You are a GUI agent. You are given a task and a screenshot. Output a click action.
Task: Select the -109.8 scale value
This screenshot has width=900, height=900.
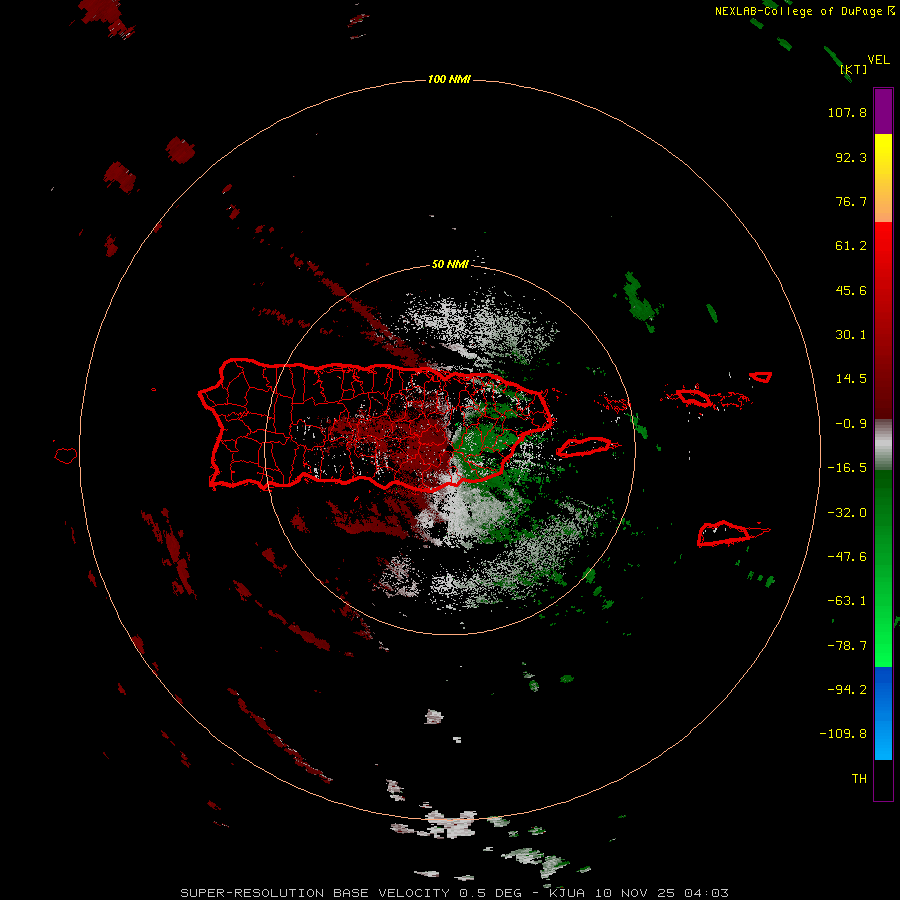coord(843,734)
